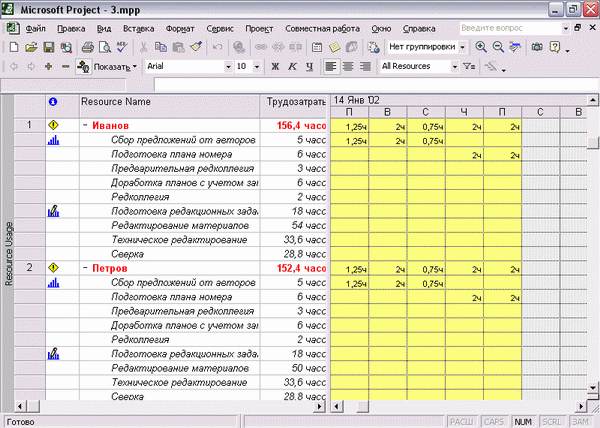Open the Сервис menu

click(220, 29)
